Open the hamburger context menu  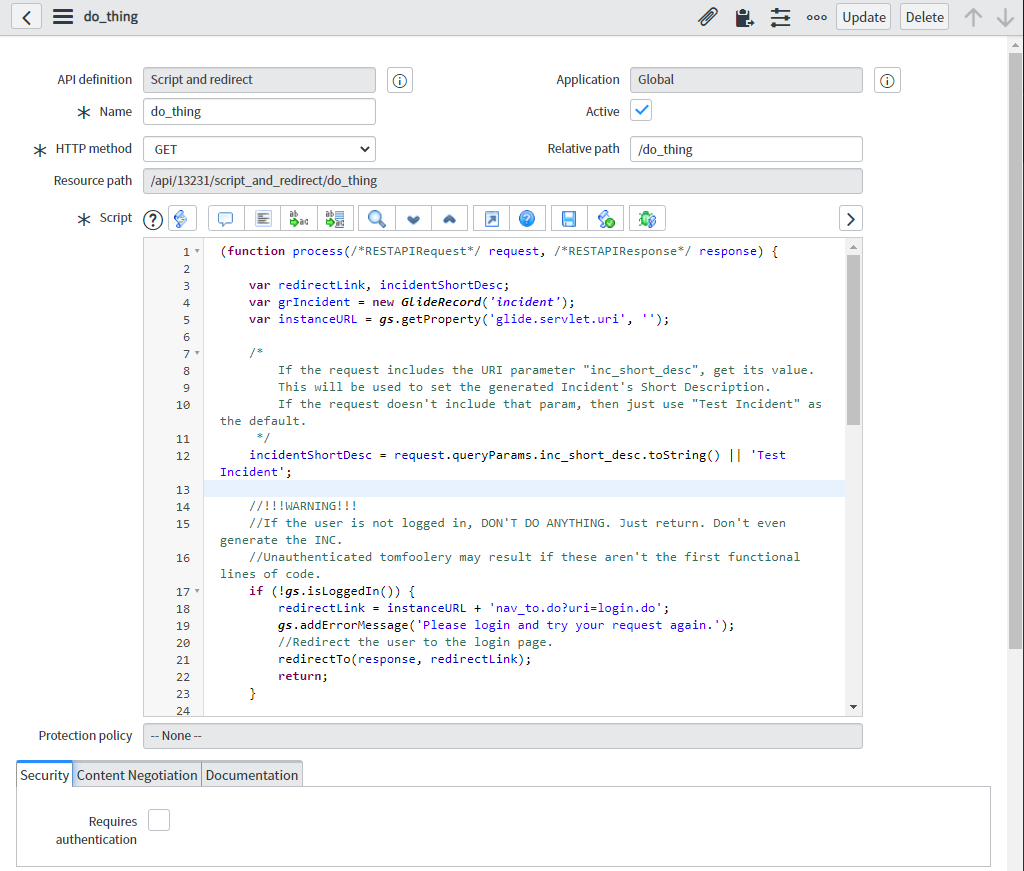pyautogui.click(x=63, y=17)
